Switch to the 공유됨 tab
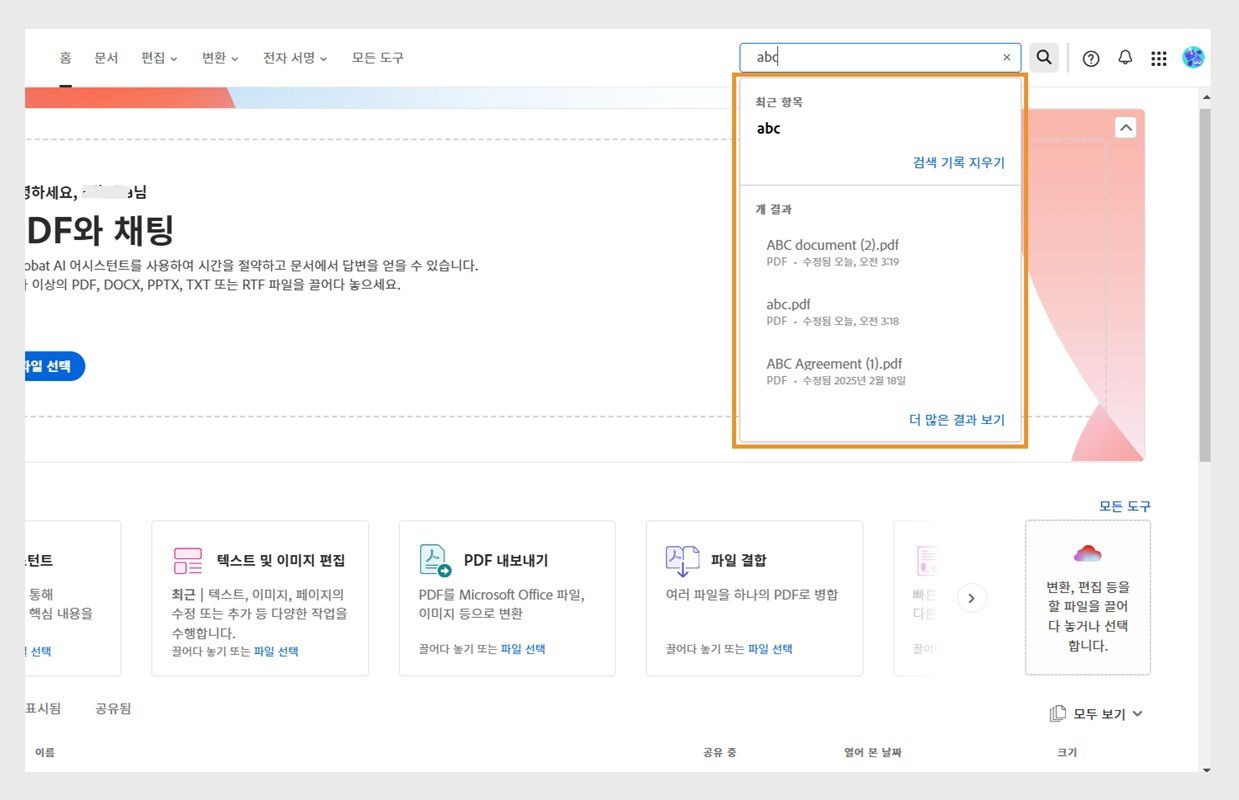 112,708
